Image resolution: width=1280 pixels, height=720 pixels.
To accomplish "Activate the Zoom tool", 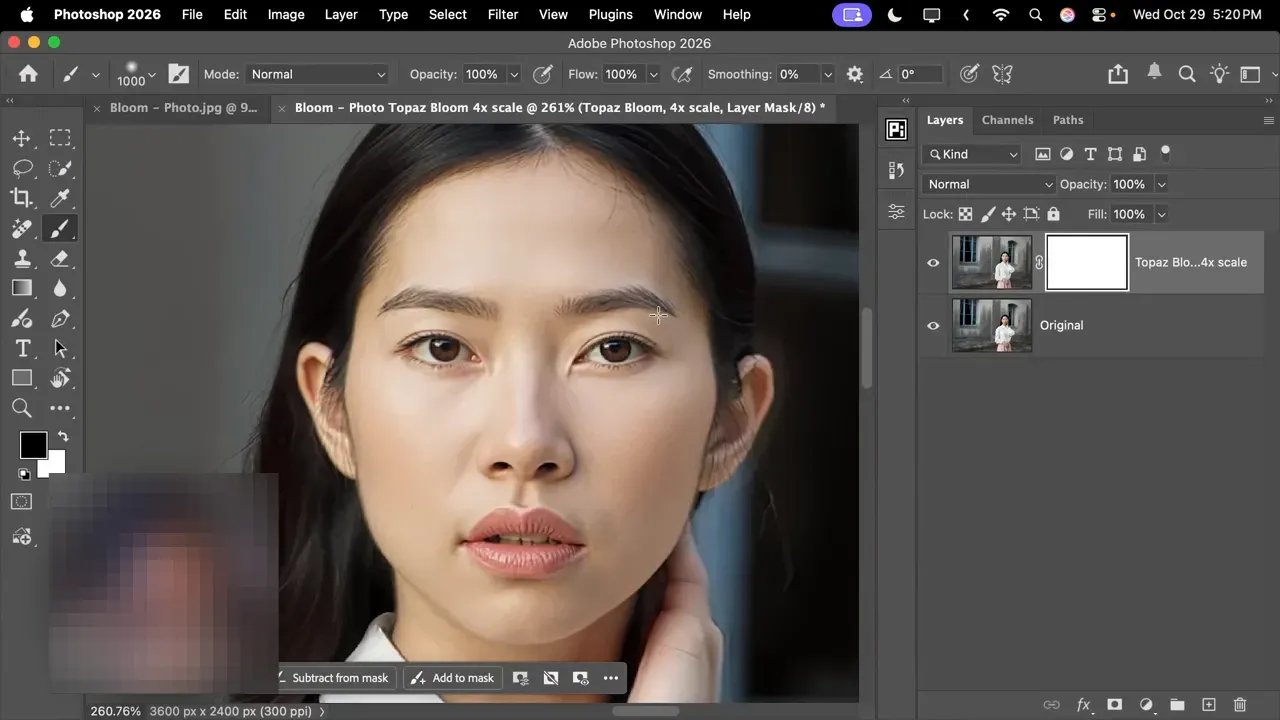I will [23, 408].
